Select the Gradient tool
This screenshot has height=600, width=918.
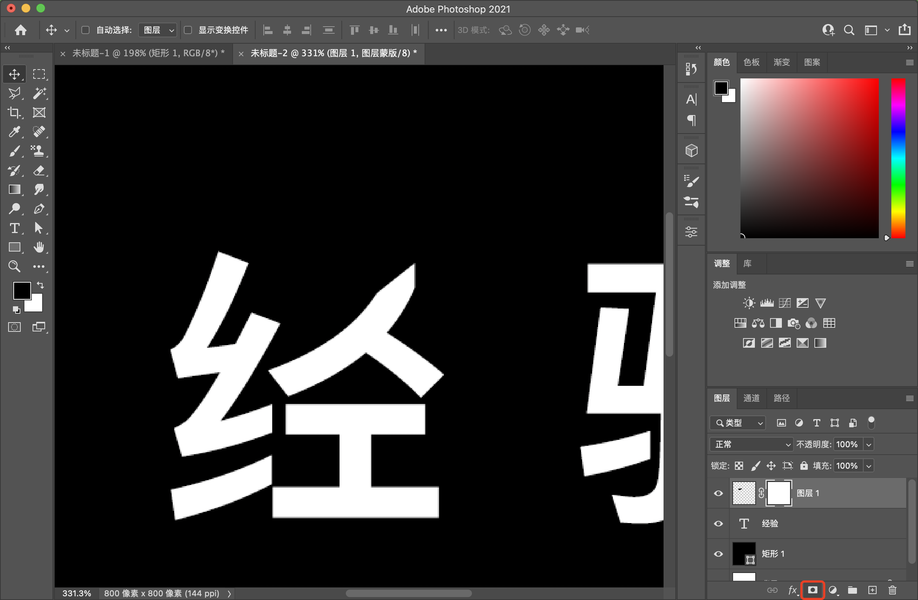click(15, 190)
